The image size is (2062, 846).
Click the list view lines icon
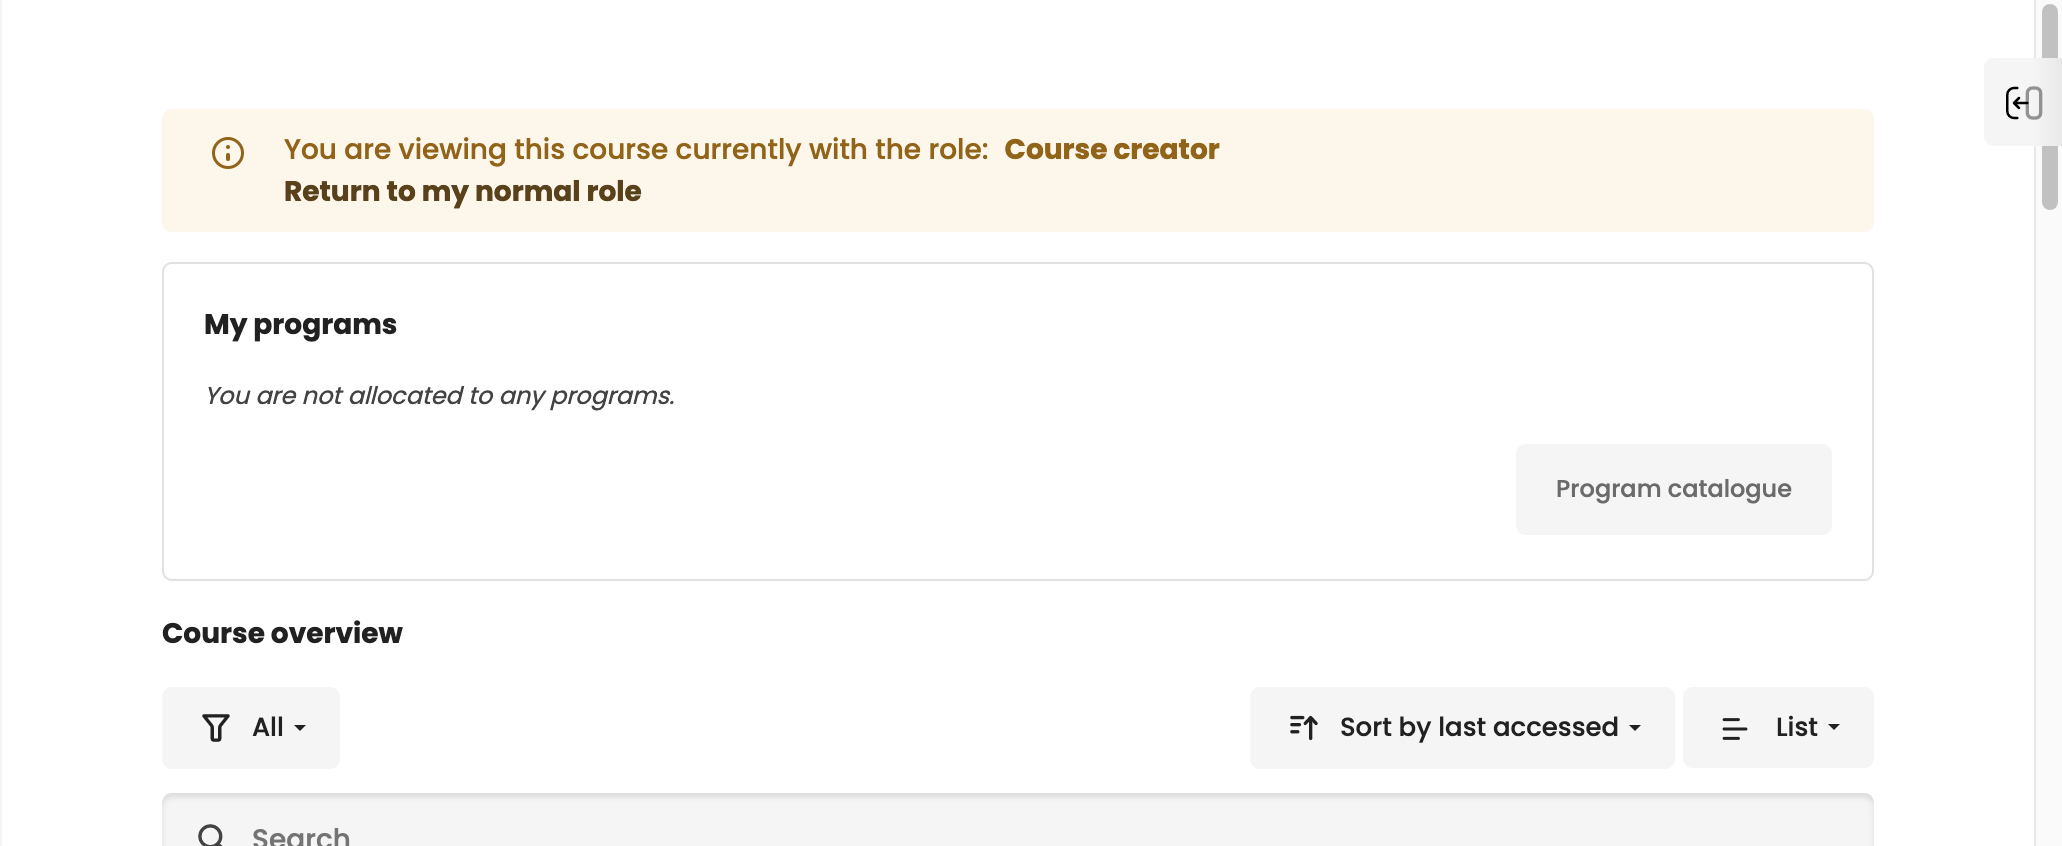pyautogui.click(x=1734, y=729)
